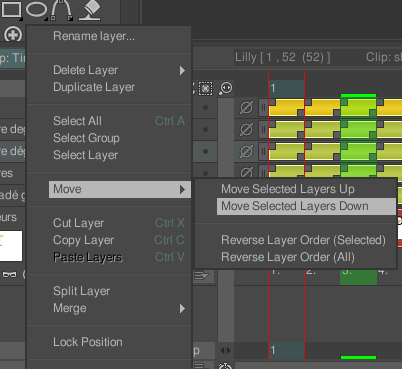The width and height of the screenshot is (402, 369).
Task: Toggle the slashed-circle on the second layer
Action: [x=246, y=129]
